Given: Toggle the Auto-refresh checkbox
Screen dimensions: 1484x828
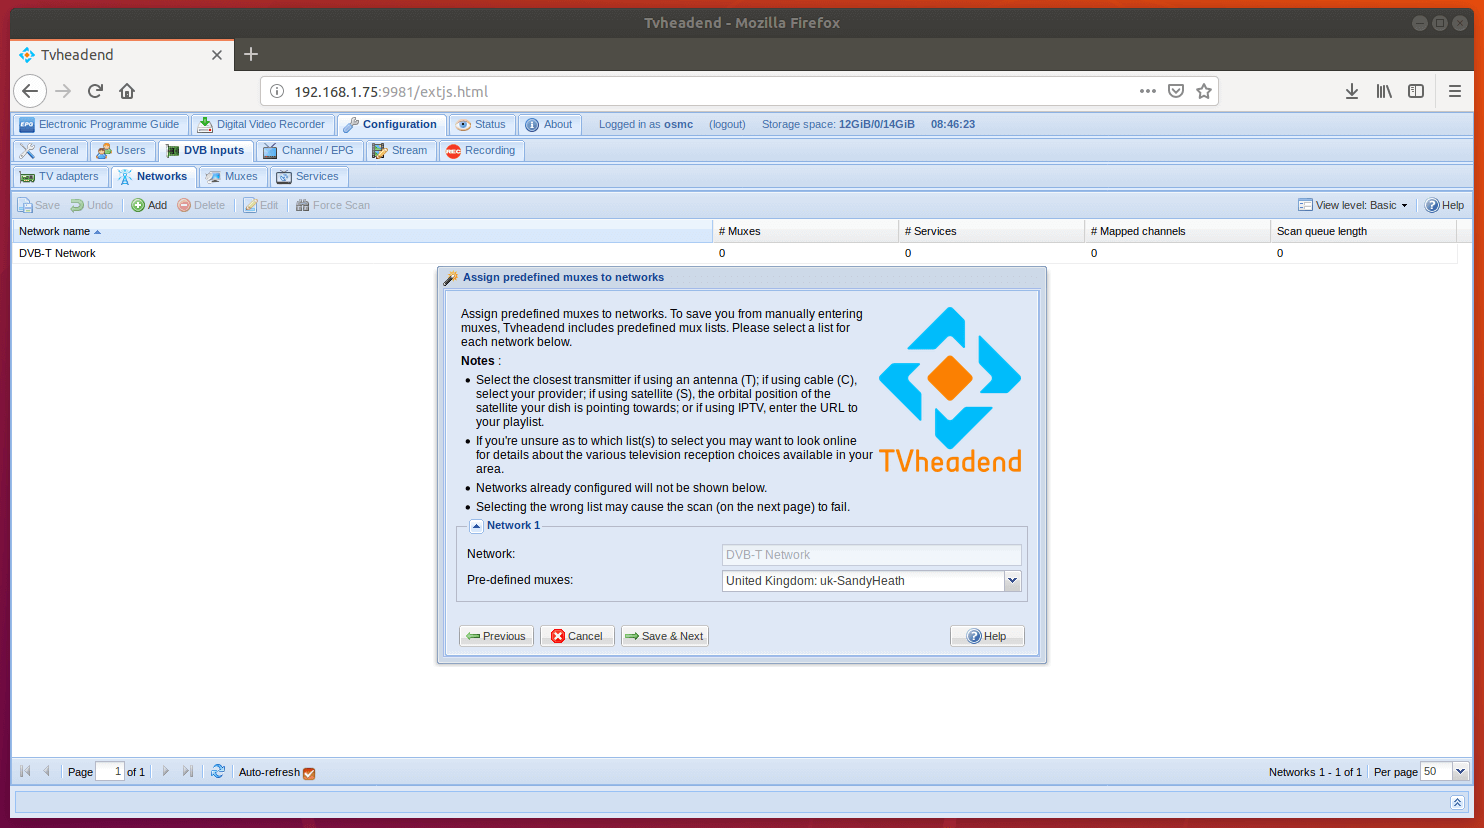Looking at the screenshot, I should (x=309, y=773).
